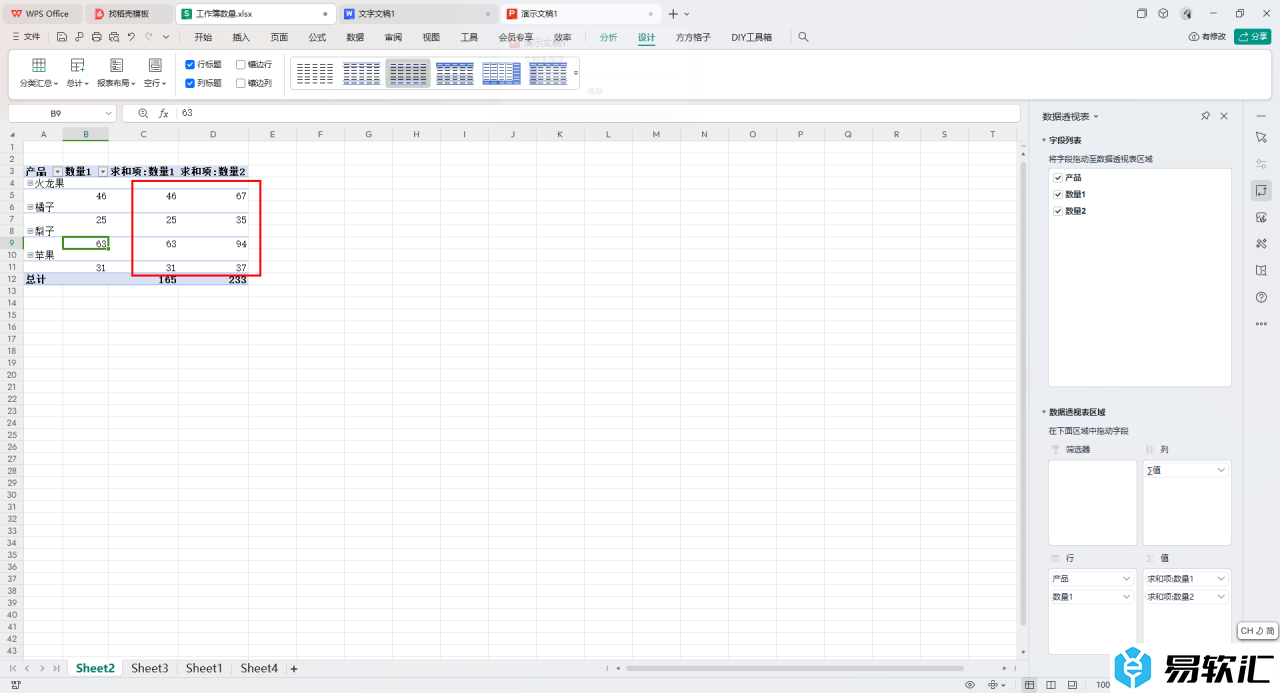Open the 开始 (Home) ribbon tab
This screenshot has height=693, width=1280.
pyautogui.click(x=203, y=37)
